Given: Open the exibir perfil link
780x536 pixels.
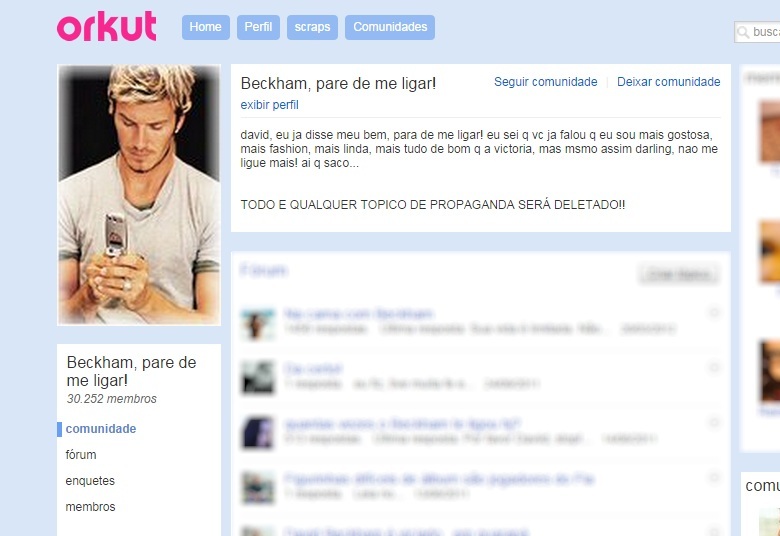Looking at the screenshot, I should (270, 105).
